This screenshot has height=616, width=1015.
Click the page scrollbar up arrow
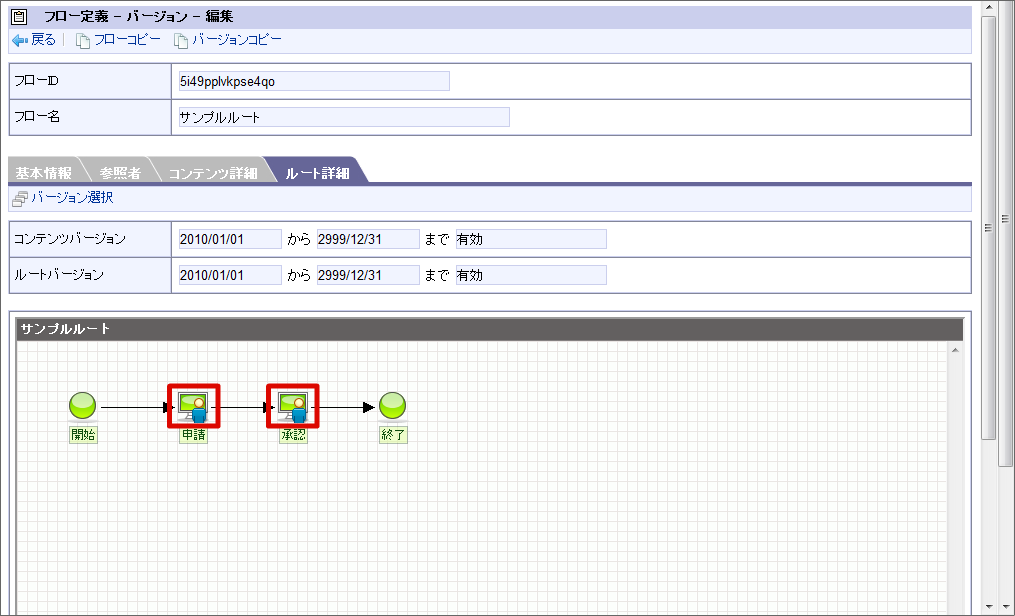pos(988,7)
